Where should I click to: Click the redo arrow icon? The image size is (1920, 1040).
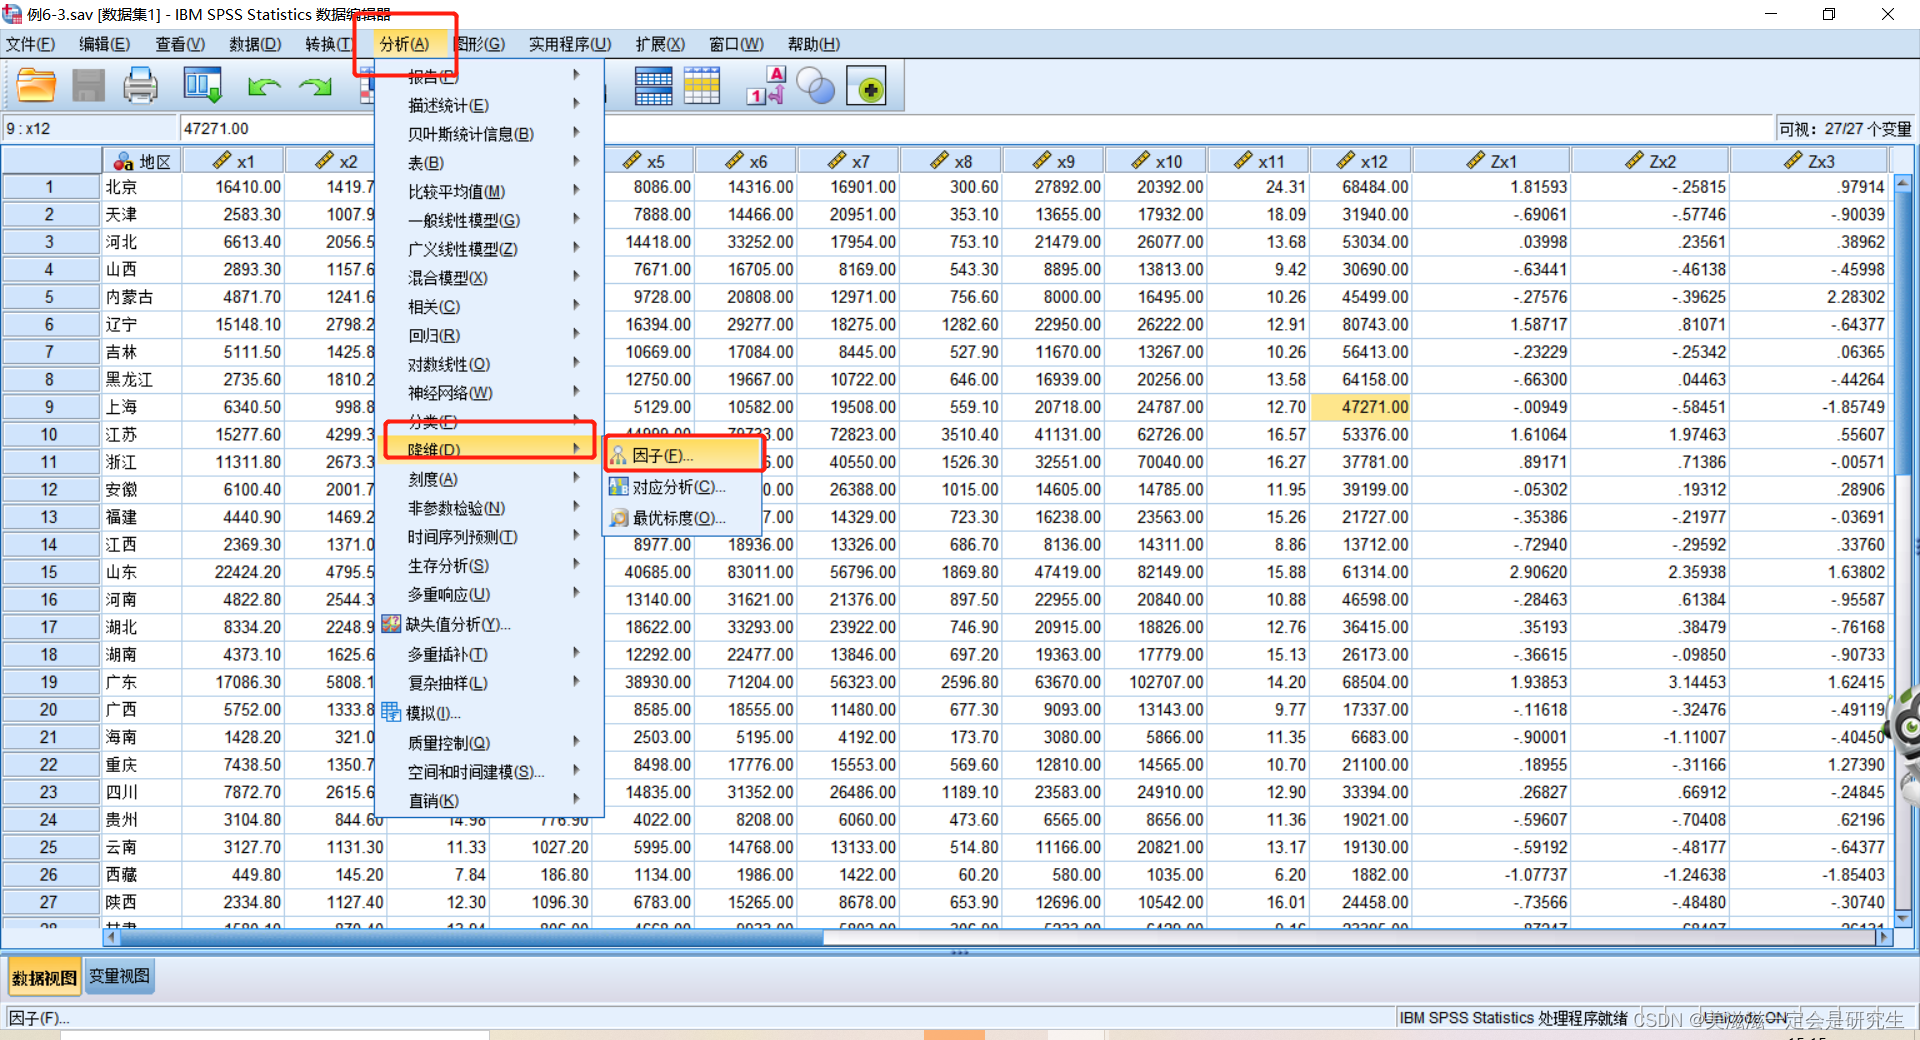tap(316, 87)
